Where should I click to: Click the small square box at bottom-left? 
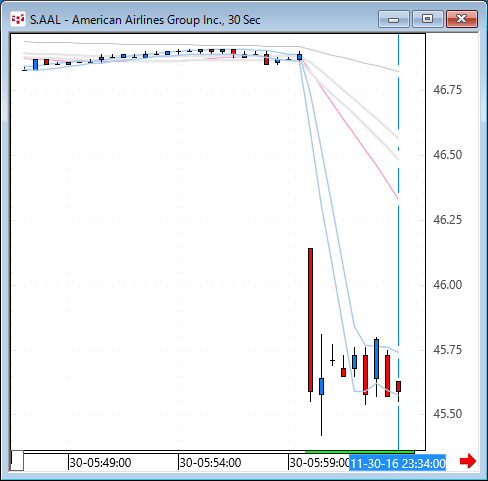tap(17, 460)
